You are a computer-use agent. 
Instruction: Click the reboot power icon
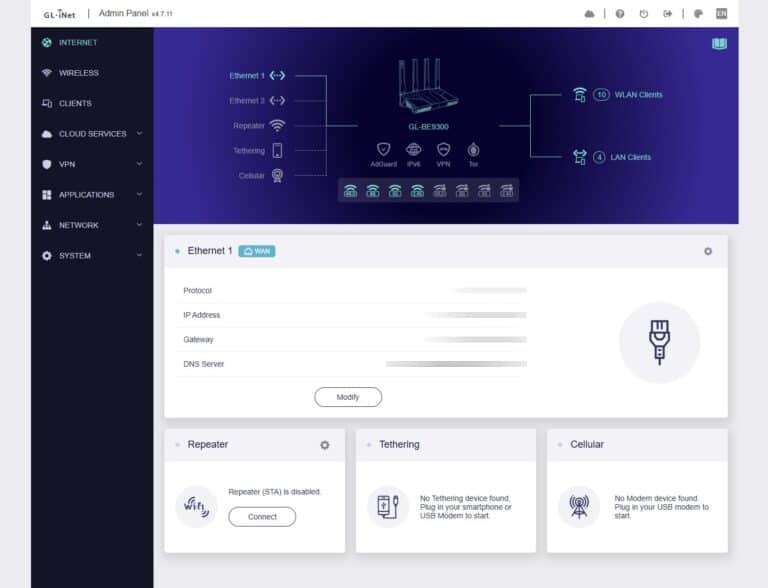[644, 14]
